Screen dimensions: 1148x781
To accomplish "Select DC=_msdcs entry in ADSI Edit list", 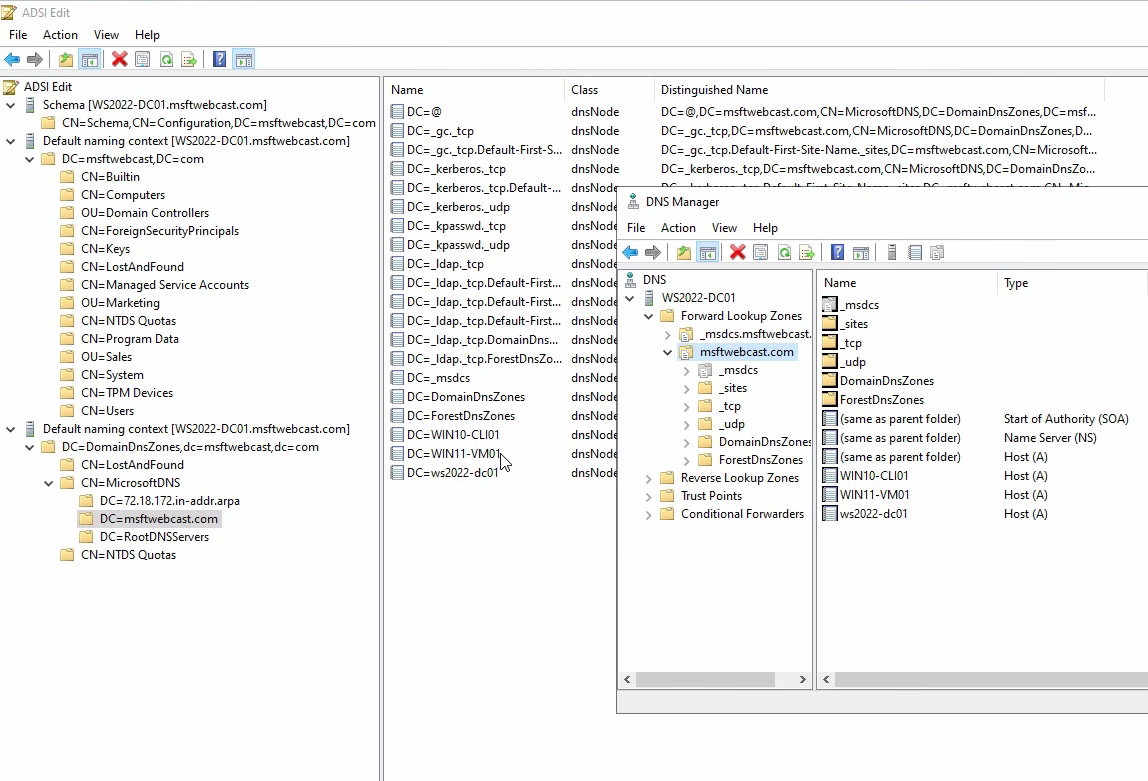I will [x=439, y=378].
